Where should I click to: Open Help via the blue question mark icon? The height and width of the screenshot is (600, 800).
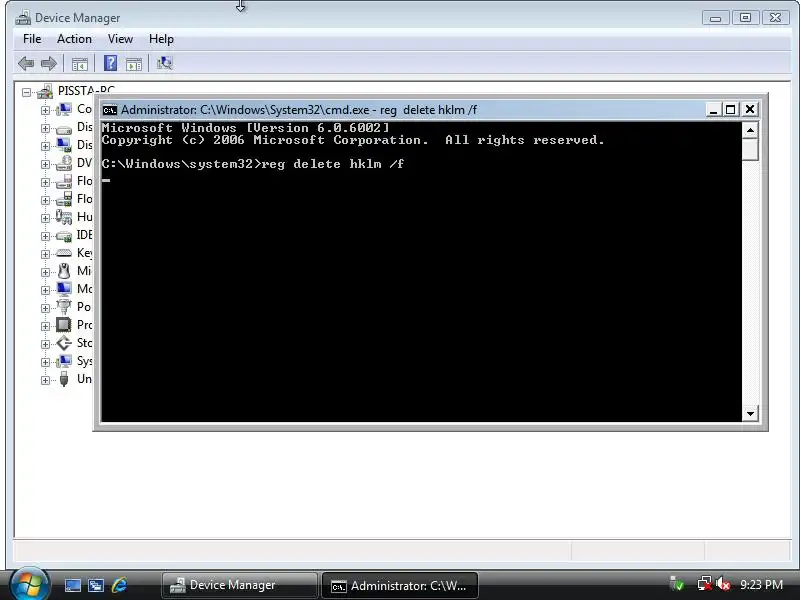[x=110, y=63]
